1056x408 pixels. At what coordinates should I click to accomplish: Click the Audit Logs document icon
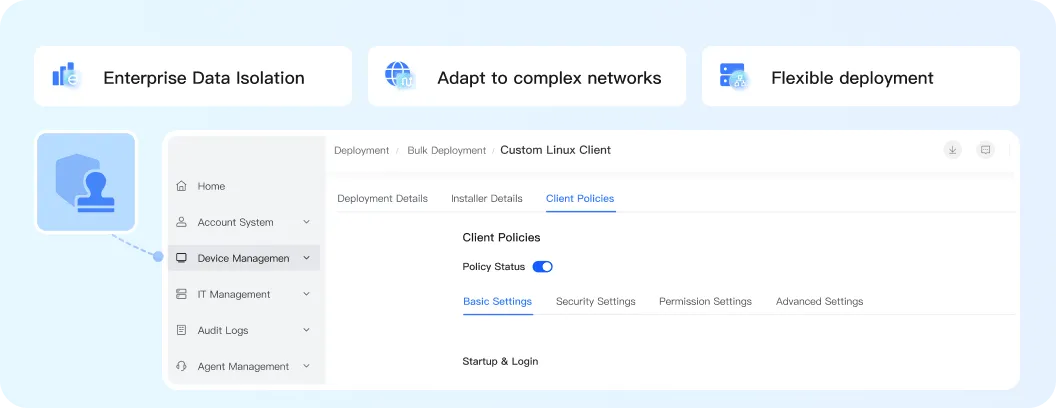click(181, 330)
